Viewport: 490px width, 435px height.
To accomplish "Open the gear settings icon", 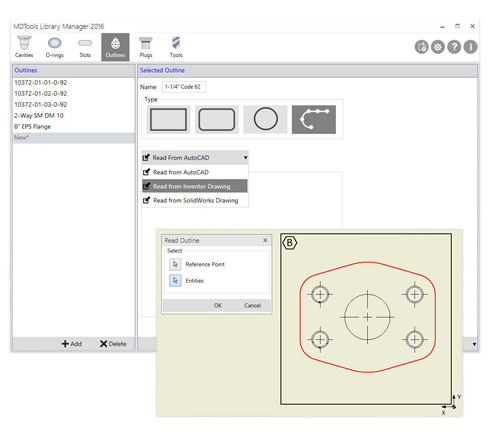I will click(x=438, y=47).
